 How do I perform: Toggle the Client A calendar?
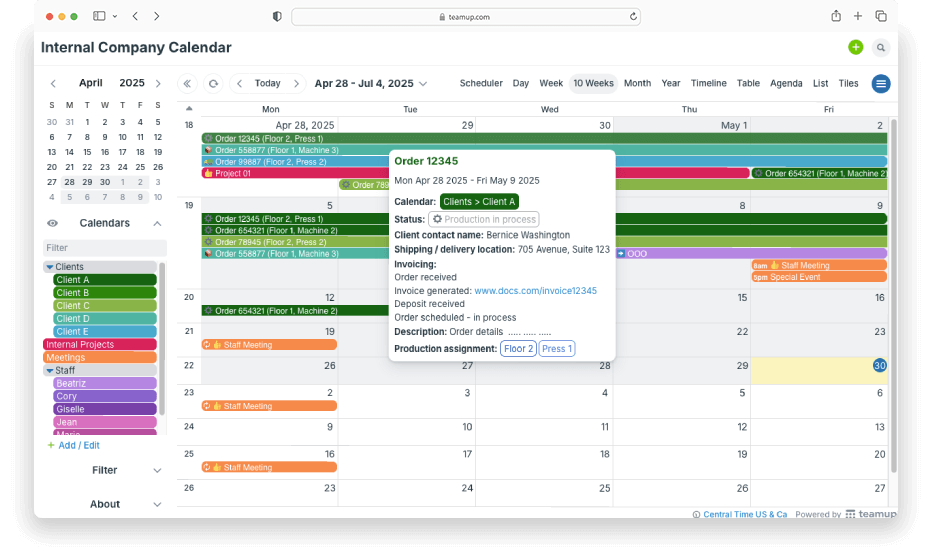[105, 280]
